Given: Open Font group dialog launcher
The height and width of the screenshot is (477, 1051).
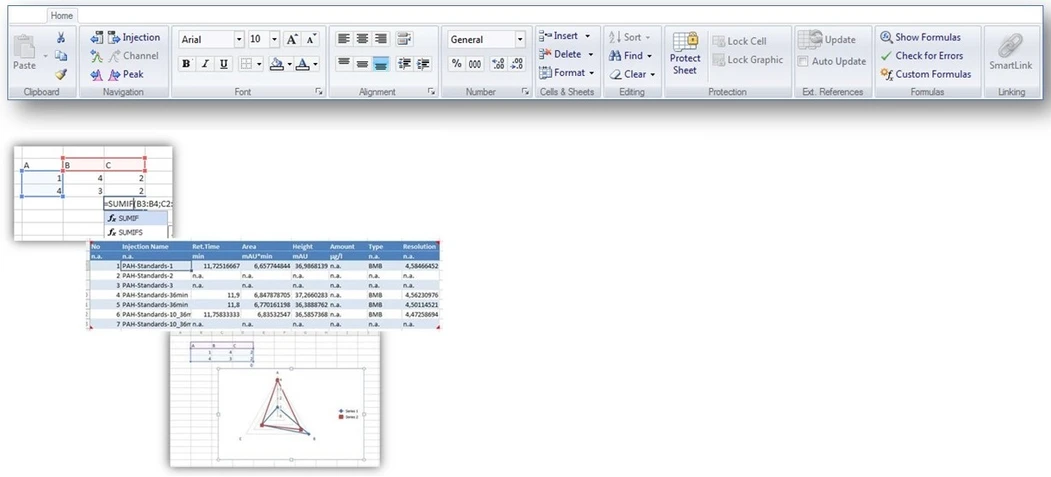Looking at the screenshot, I should pos(319,92).
